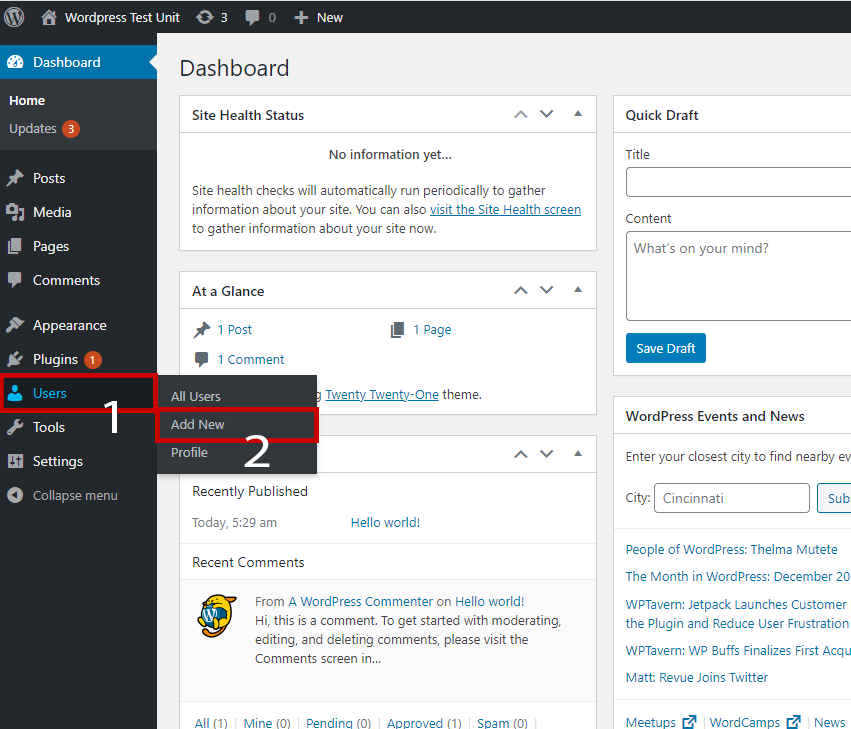Click the Dashboard gauge icon in sidebar
The image size is (851, 729).
coord(15,62)
